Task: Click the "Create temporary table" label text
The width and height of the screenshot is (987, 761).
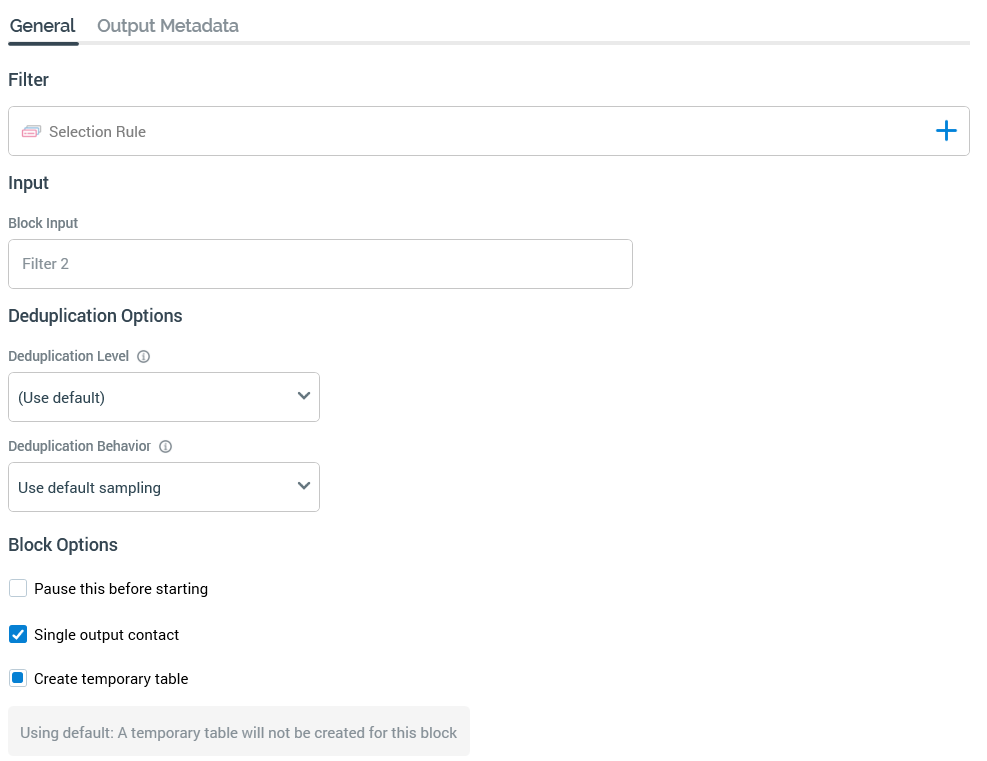Action: point(111,679)
